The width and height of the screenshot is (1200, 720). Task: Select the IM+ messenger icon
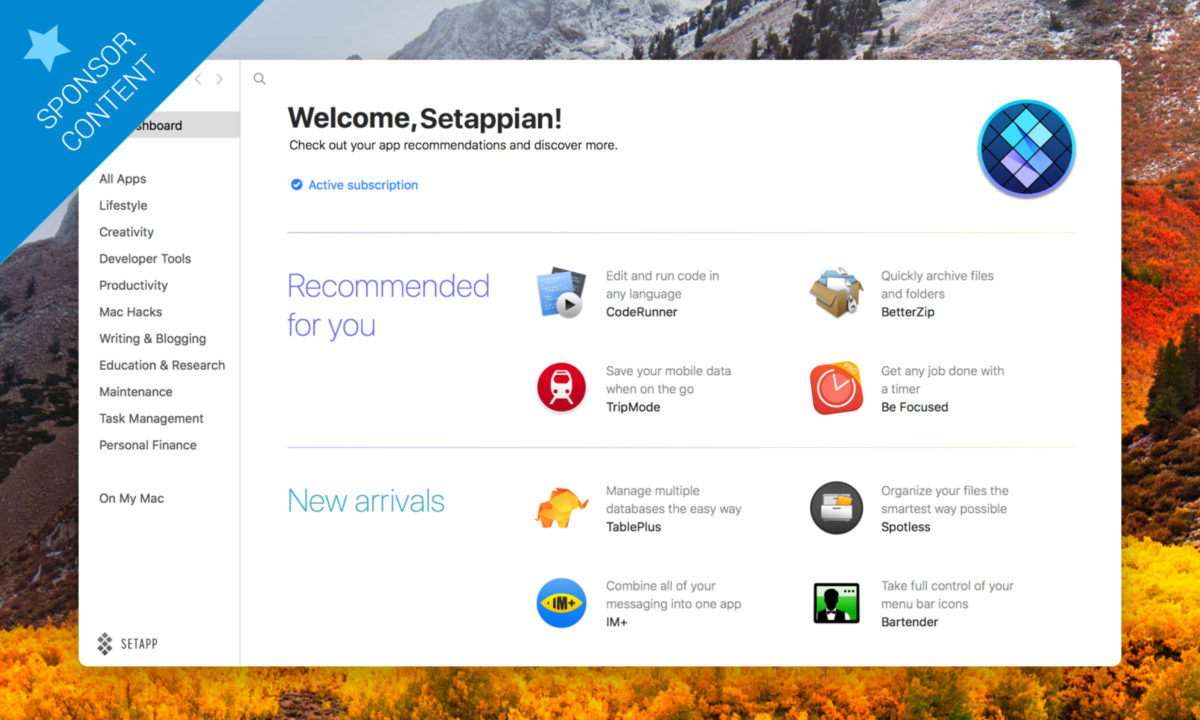561,603
